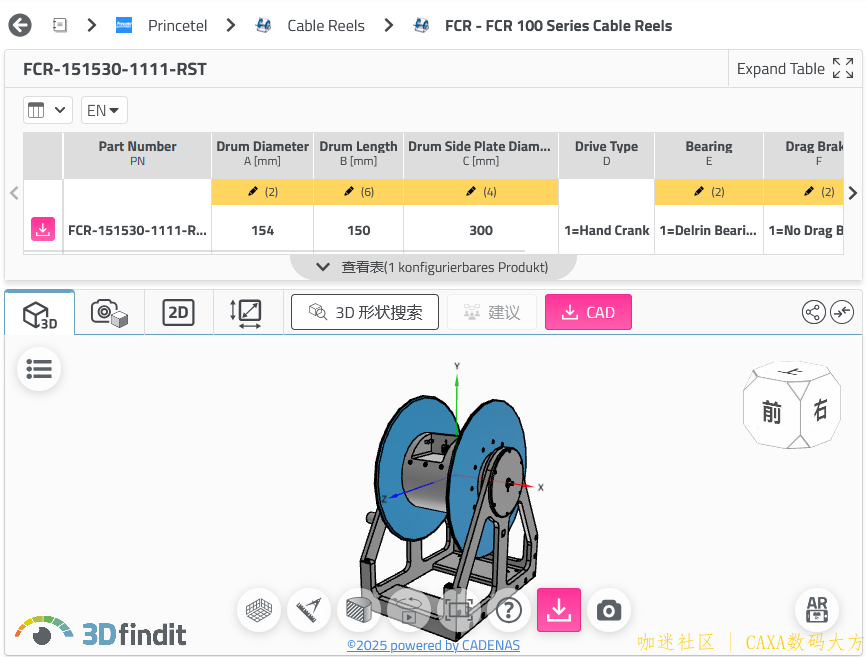Click the fit-to-view frame tool
The image size is (867, 657).
(458, 611)
